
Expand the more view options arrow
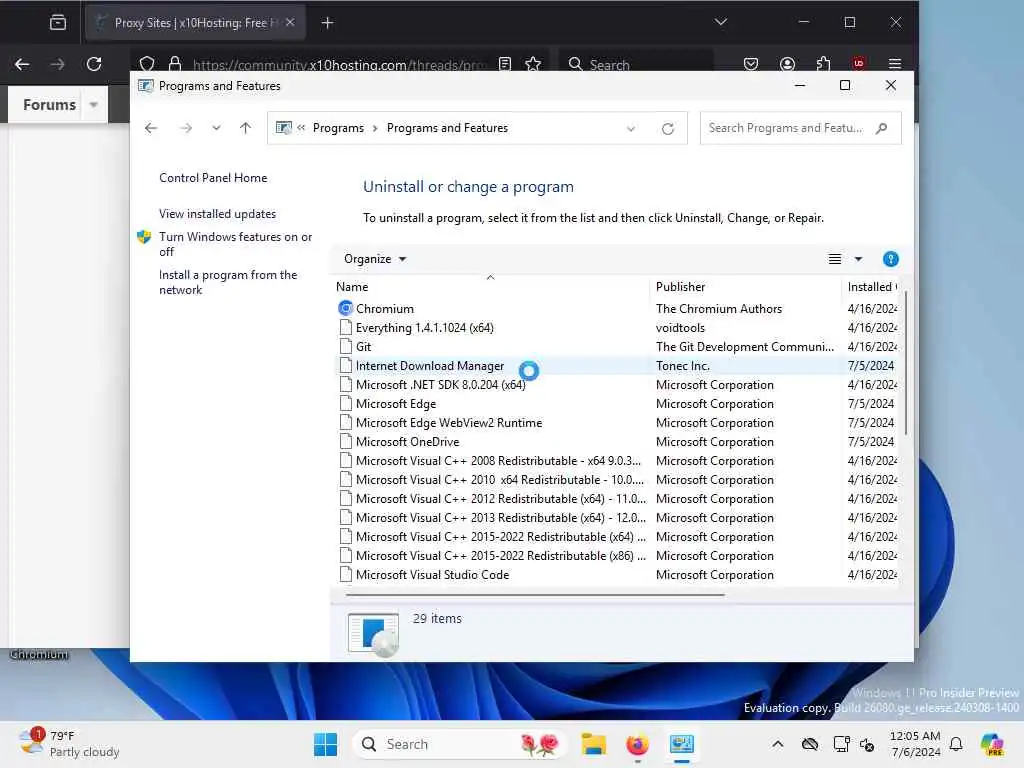pos(858,259)
